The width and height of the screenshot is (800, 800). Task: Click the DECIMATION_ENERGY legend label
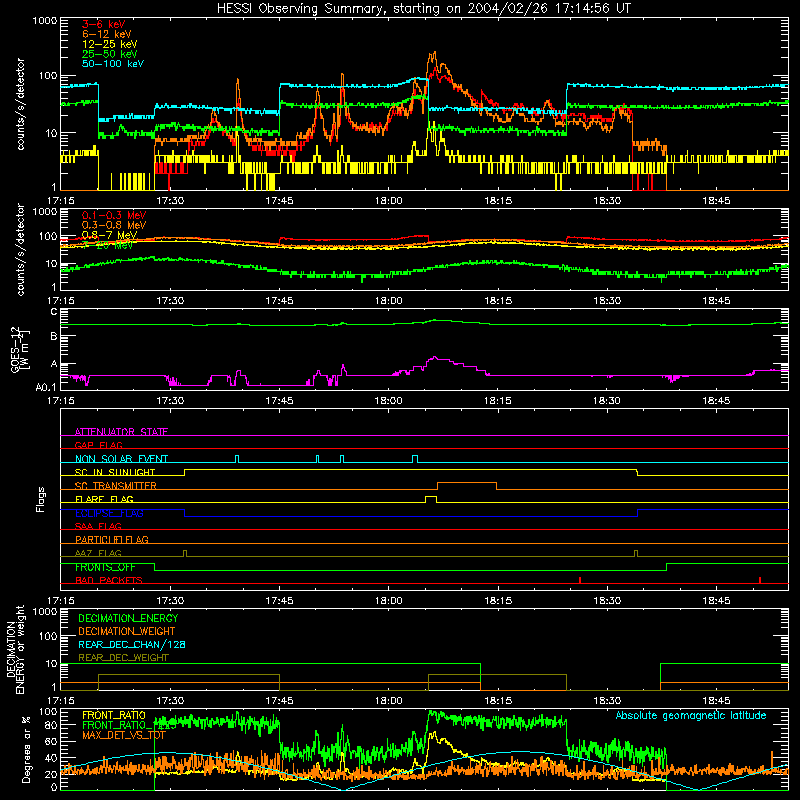point(128,618)
